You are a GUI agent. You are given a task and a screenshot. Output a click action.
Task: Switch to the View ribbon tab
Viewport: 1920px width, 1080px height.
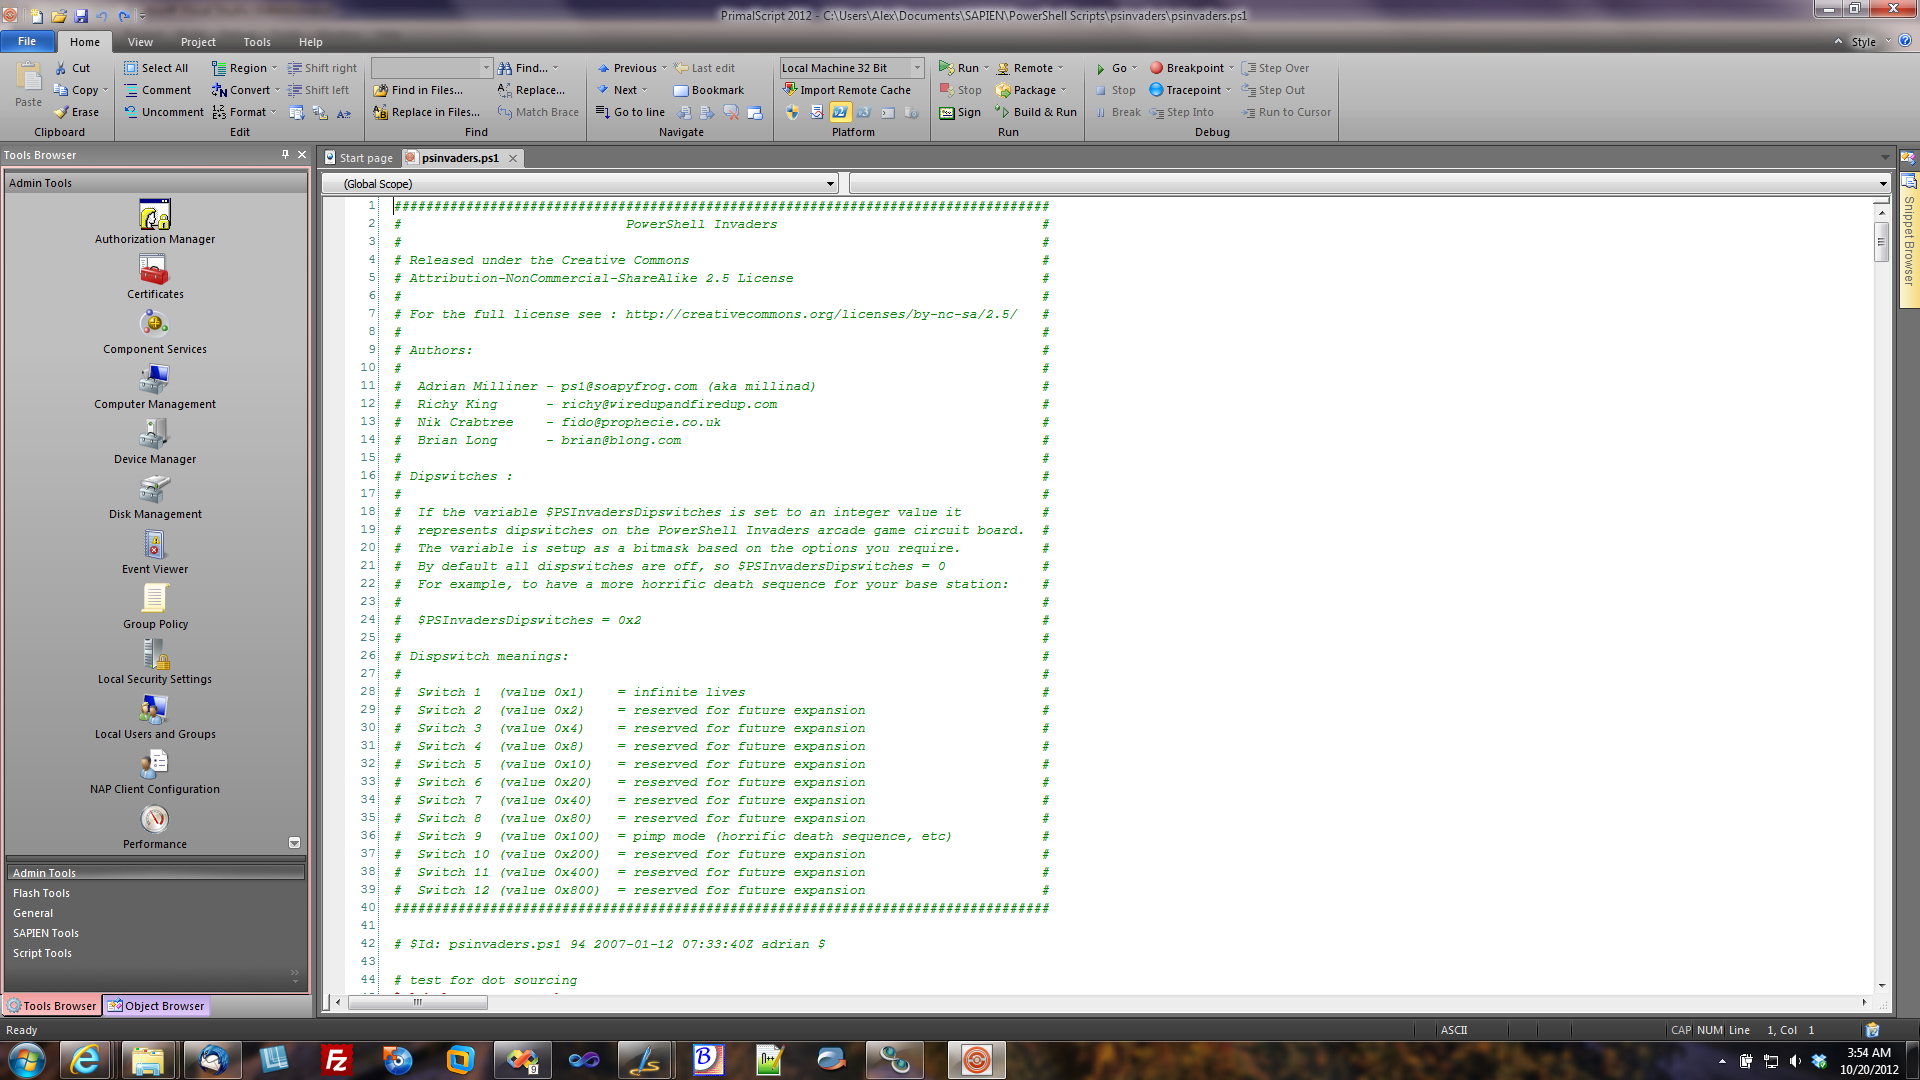click(x=140, y=42)
